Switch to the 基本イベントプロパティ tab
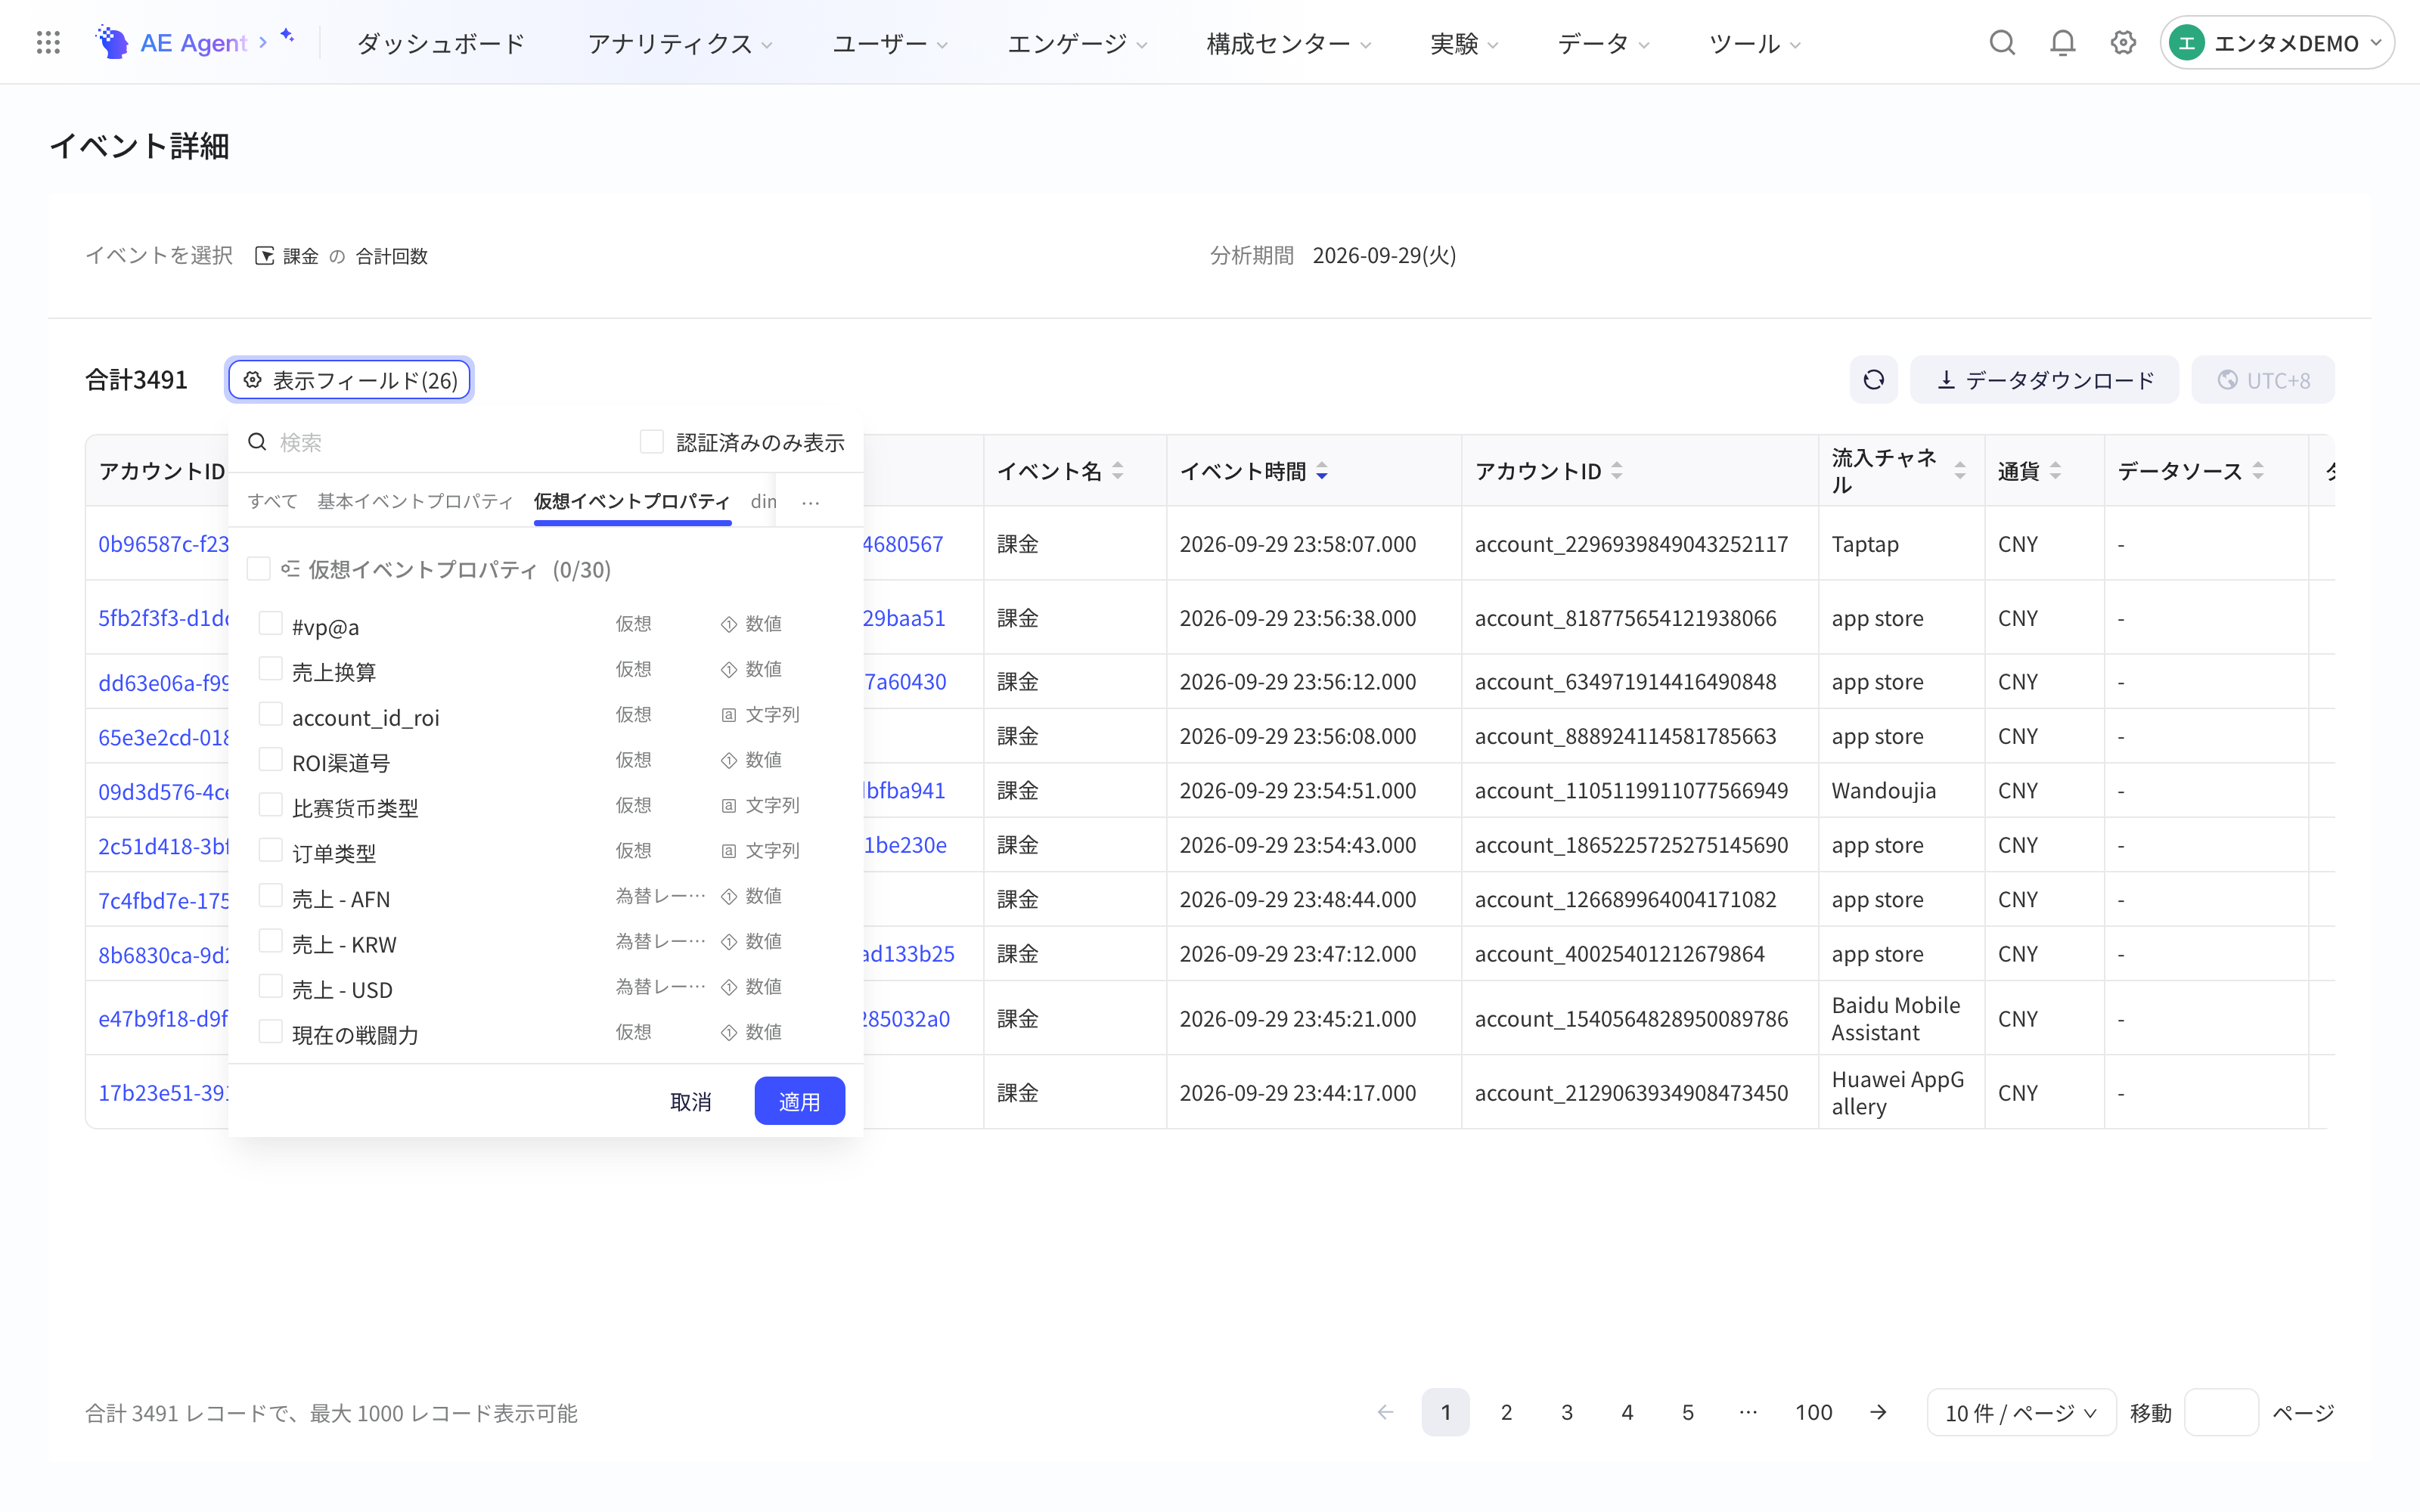Screen dimensions: 2420x1512 [x=415, y=501]
